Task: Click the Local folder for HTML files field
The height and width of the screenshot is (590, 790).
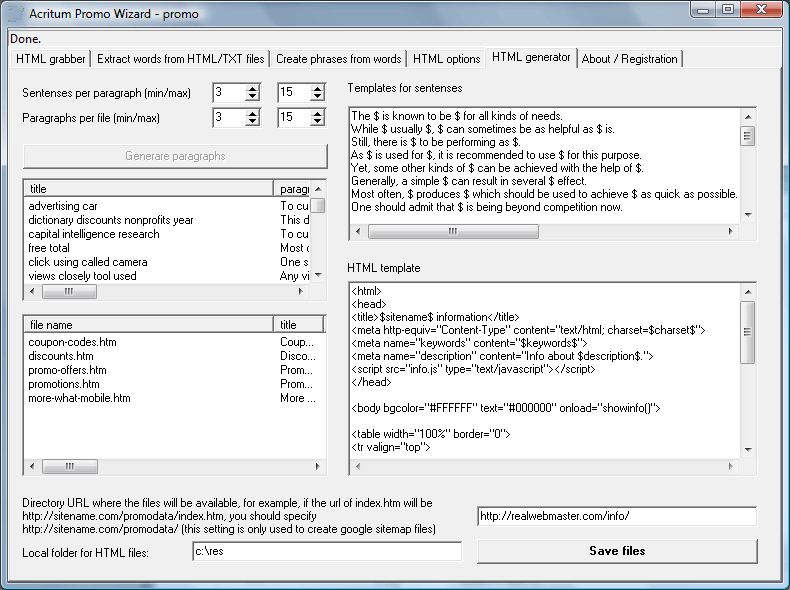Action: (326, 551)
